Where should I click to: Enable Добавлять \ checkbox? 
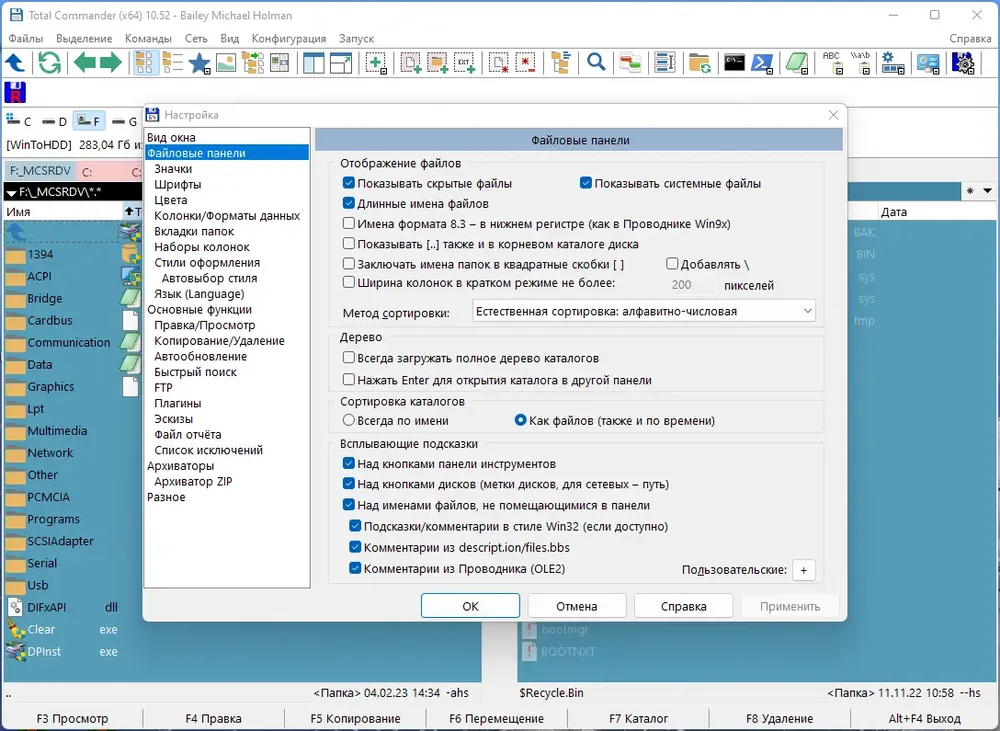point(672,263)
